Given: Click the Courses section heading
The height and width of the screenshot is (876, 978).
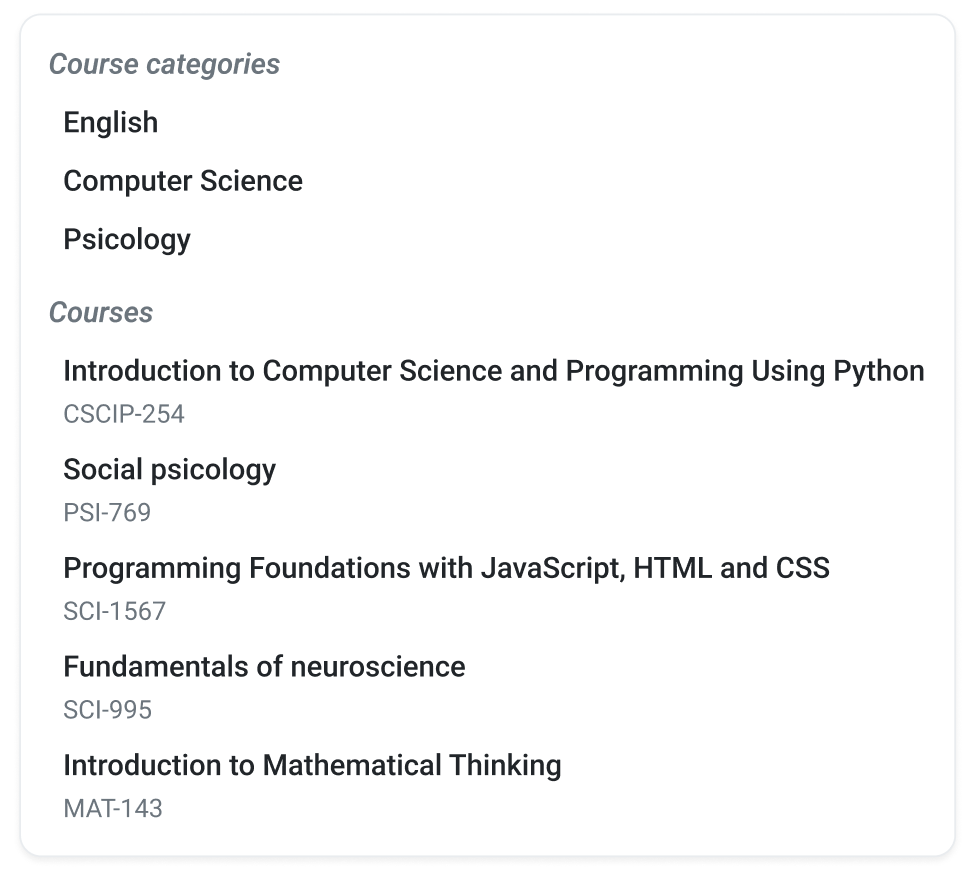Looking at the screenshot, I should (x=101, y=312).
